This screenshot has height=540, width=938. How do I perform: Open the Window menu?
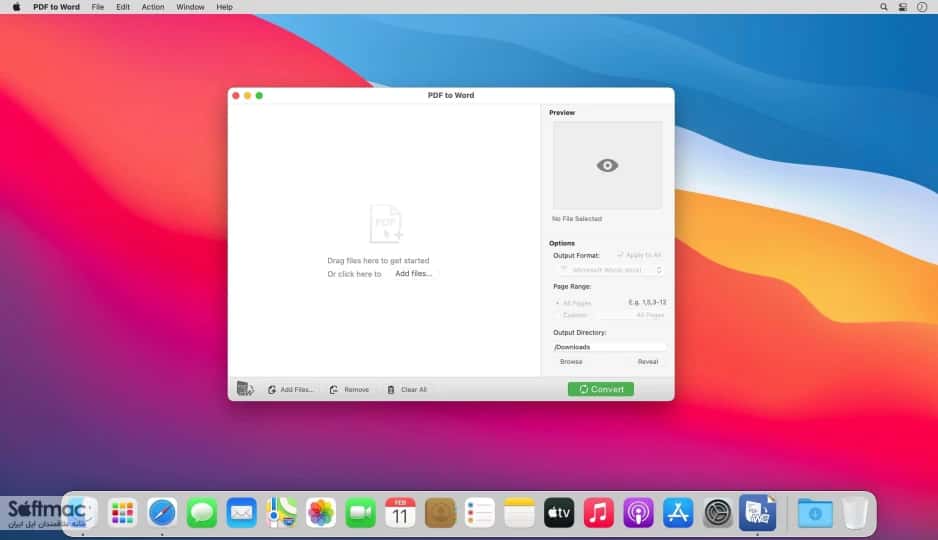[190, 7]
